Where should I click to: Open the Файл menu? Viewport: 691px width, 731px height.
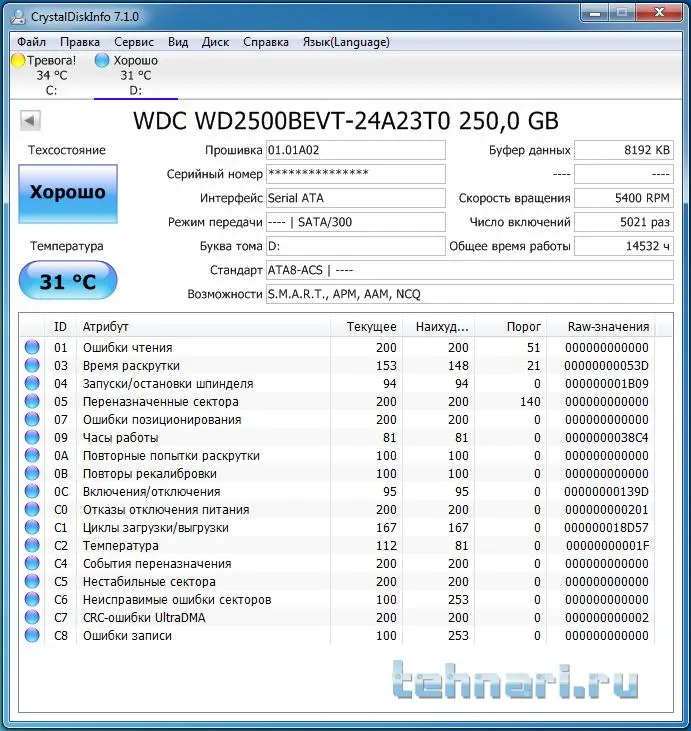(x=31, y=42)
